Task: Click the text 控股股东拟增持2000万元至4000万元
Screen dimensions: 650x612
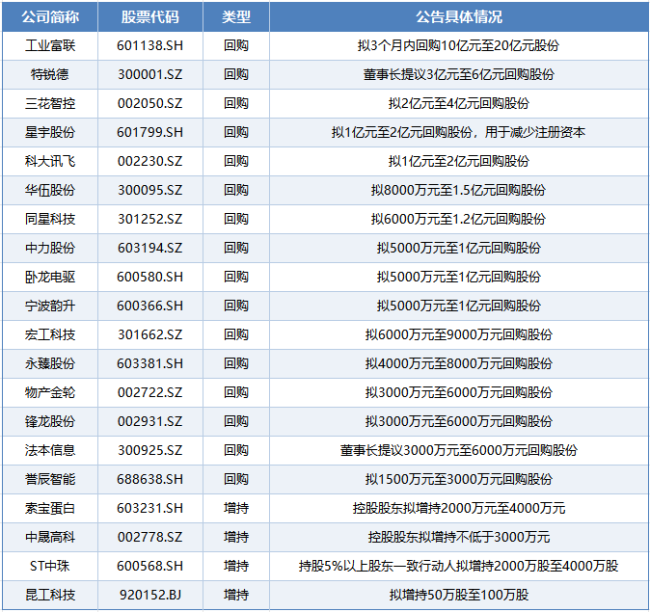Action: (458, 508)
